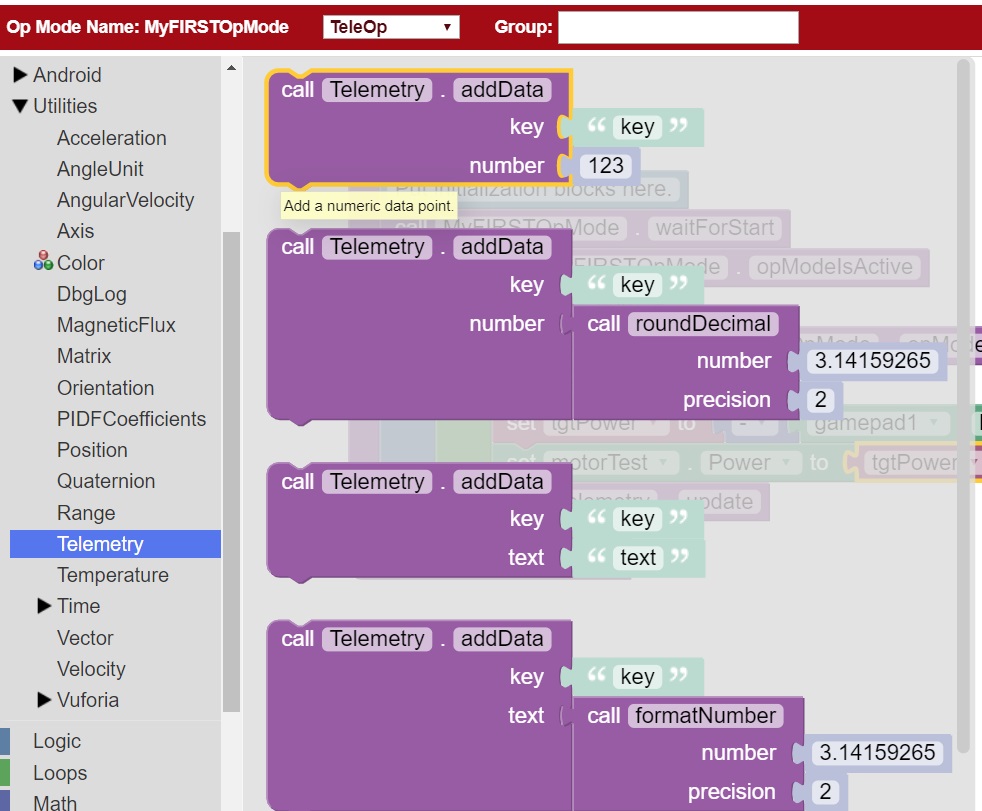Expand the Android category
The image size is (982, 811).
point(65,74)
